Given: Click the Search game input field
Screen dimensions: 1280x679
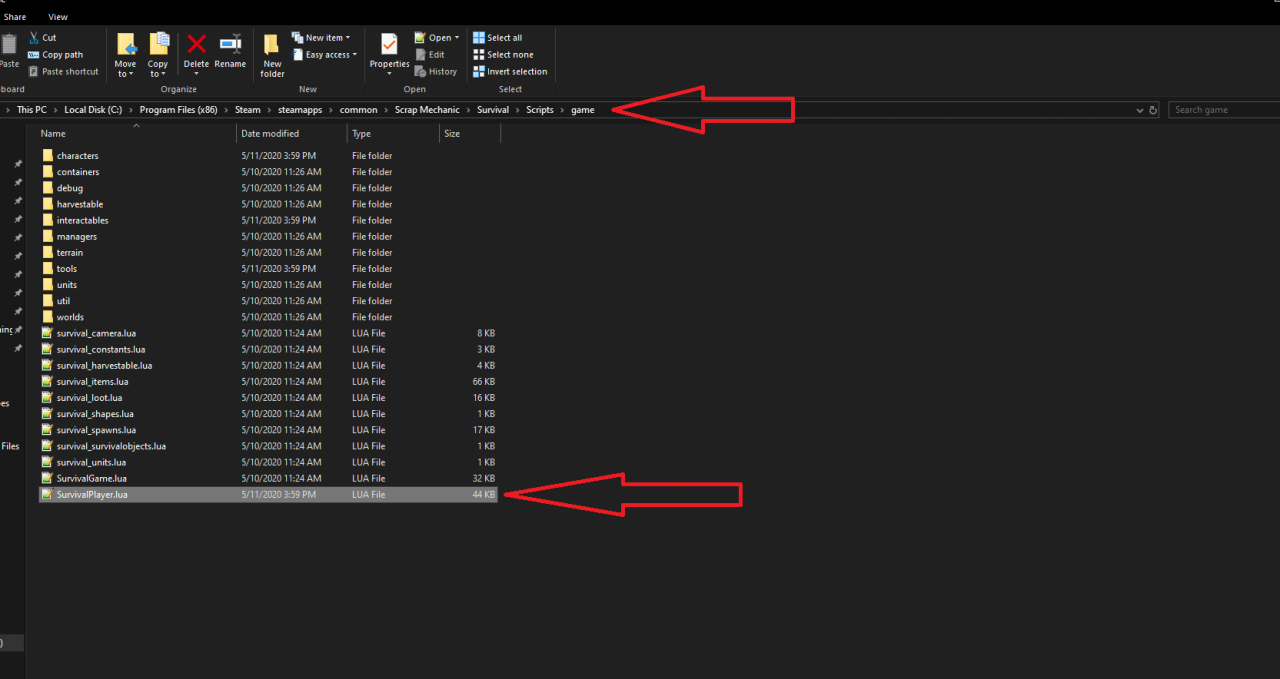Looking at the screenshot, I should (x=1220, y=110).
